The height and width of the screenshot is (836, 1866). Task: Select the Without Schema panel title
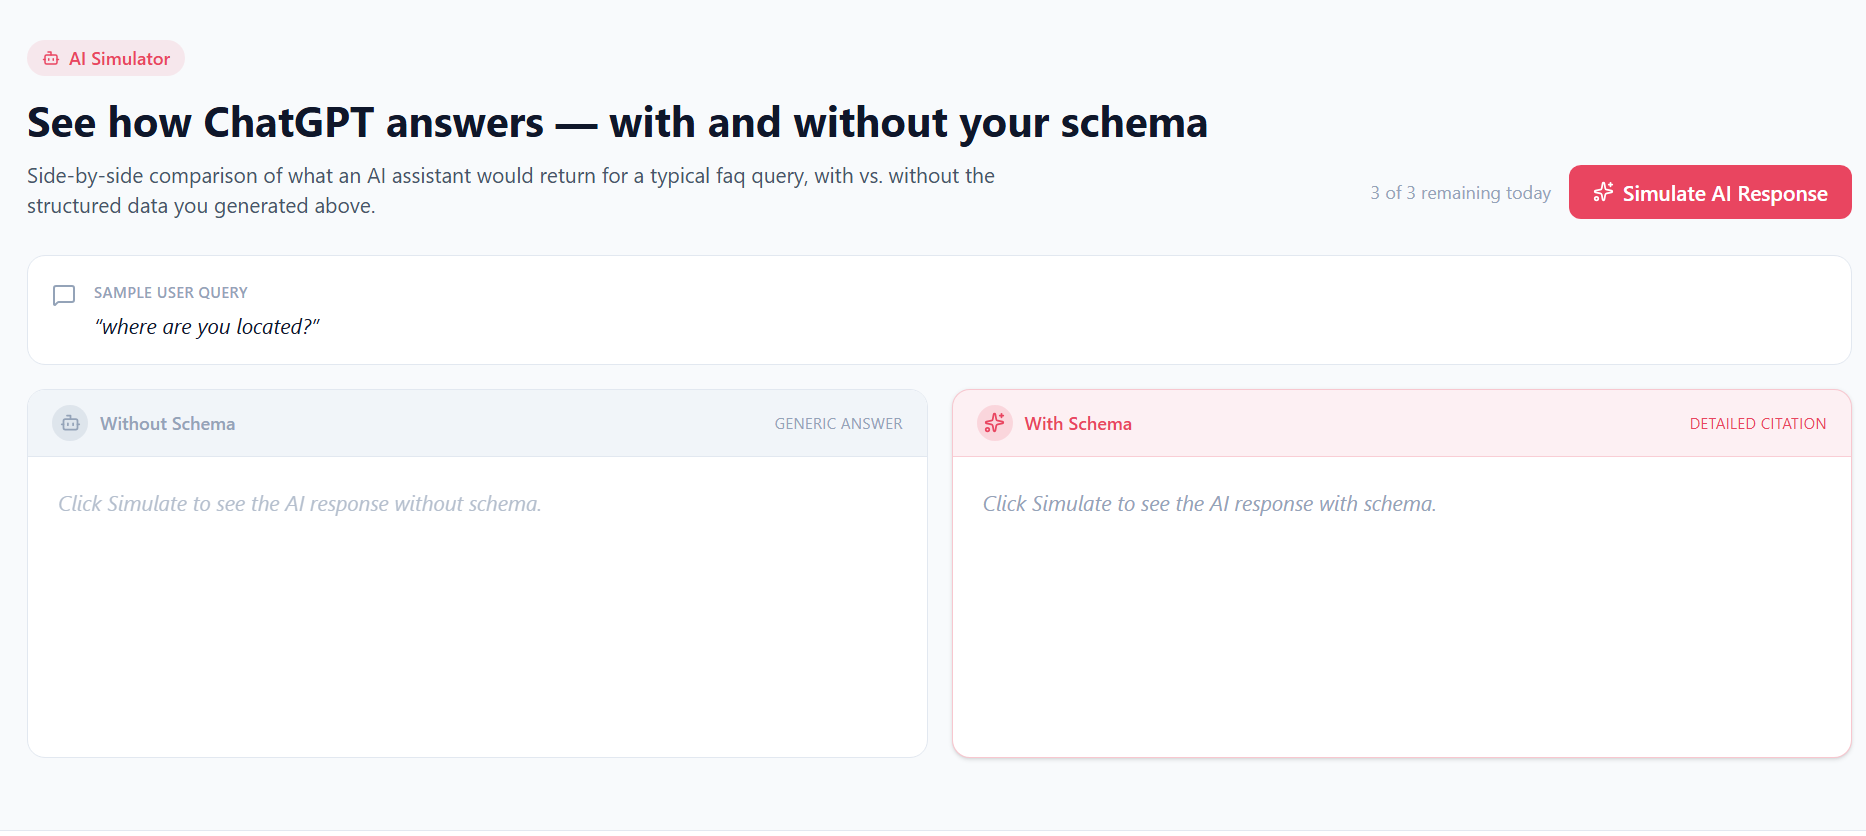167,423
